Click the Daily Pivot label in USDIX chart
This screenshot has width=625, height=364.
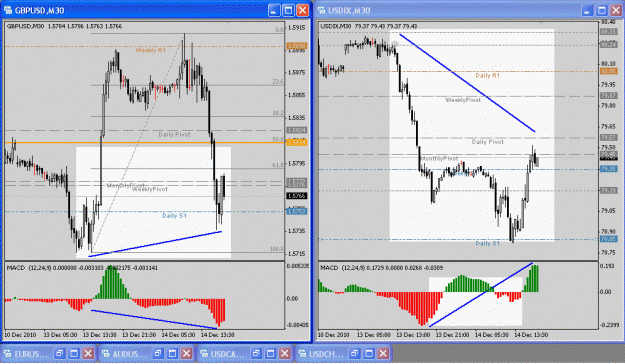tap(487, 142)
